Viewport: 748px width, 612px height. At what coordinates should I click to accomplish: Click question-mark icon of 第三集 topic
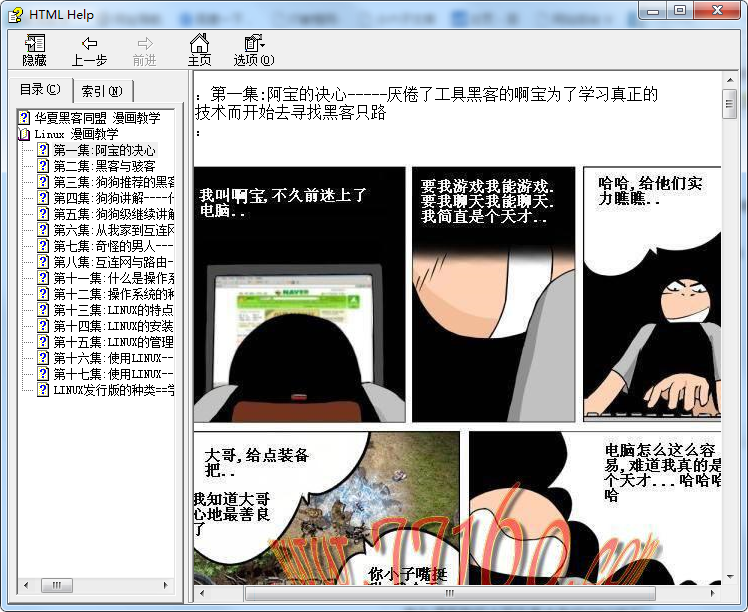[43, 182]
